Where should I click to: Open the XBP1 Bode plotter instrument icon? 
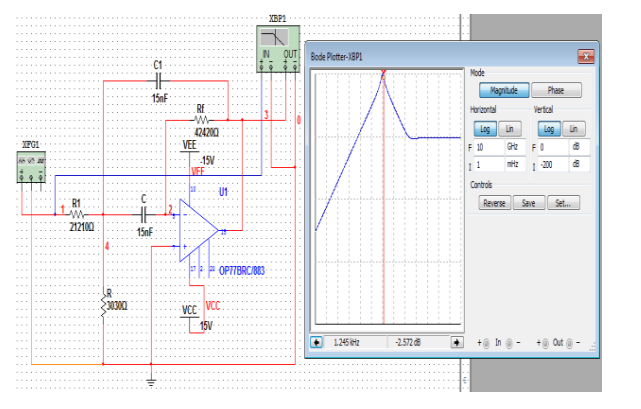278,49
